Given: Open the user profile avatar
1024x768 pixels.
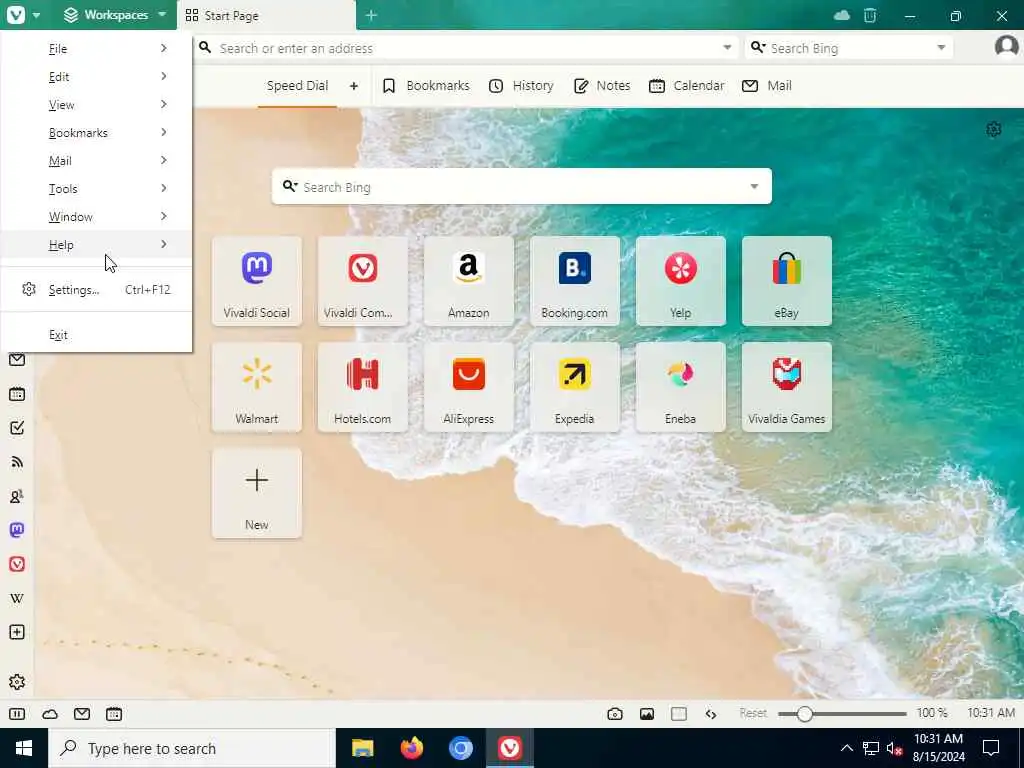Looking at the screenshot, I should [1006, 47].
